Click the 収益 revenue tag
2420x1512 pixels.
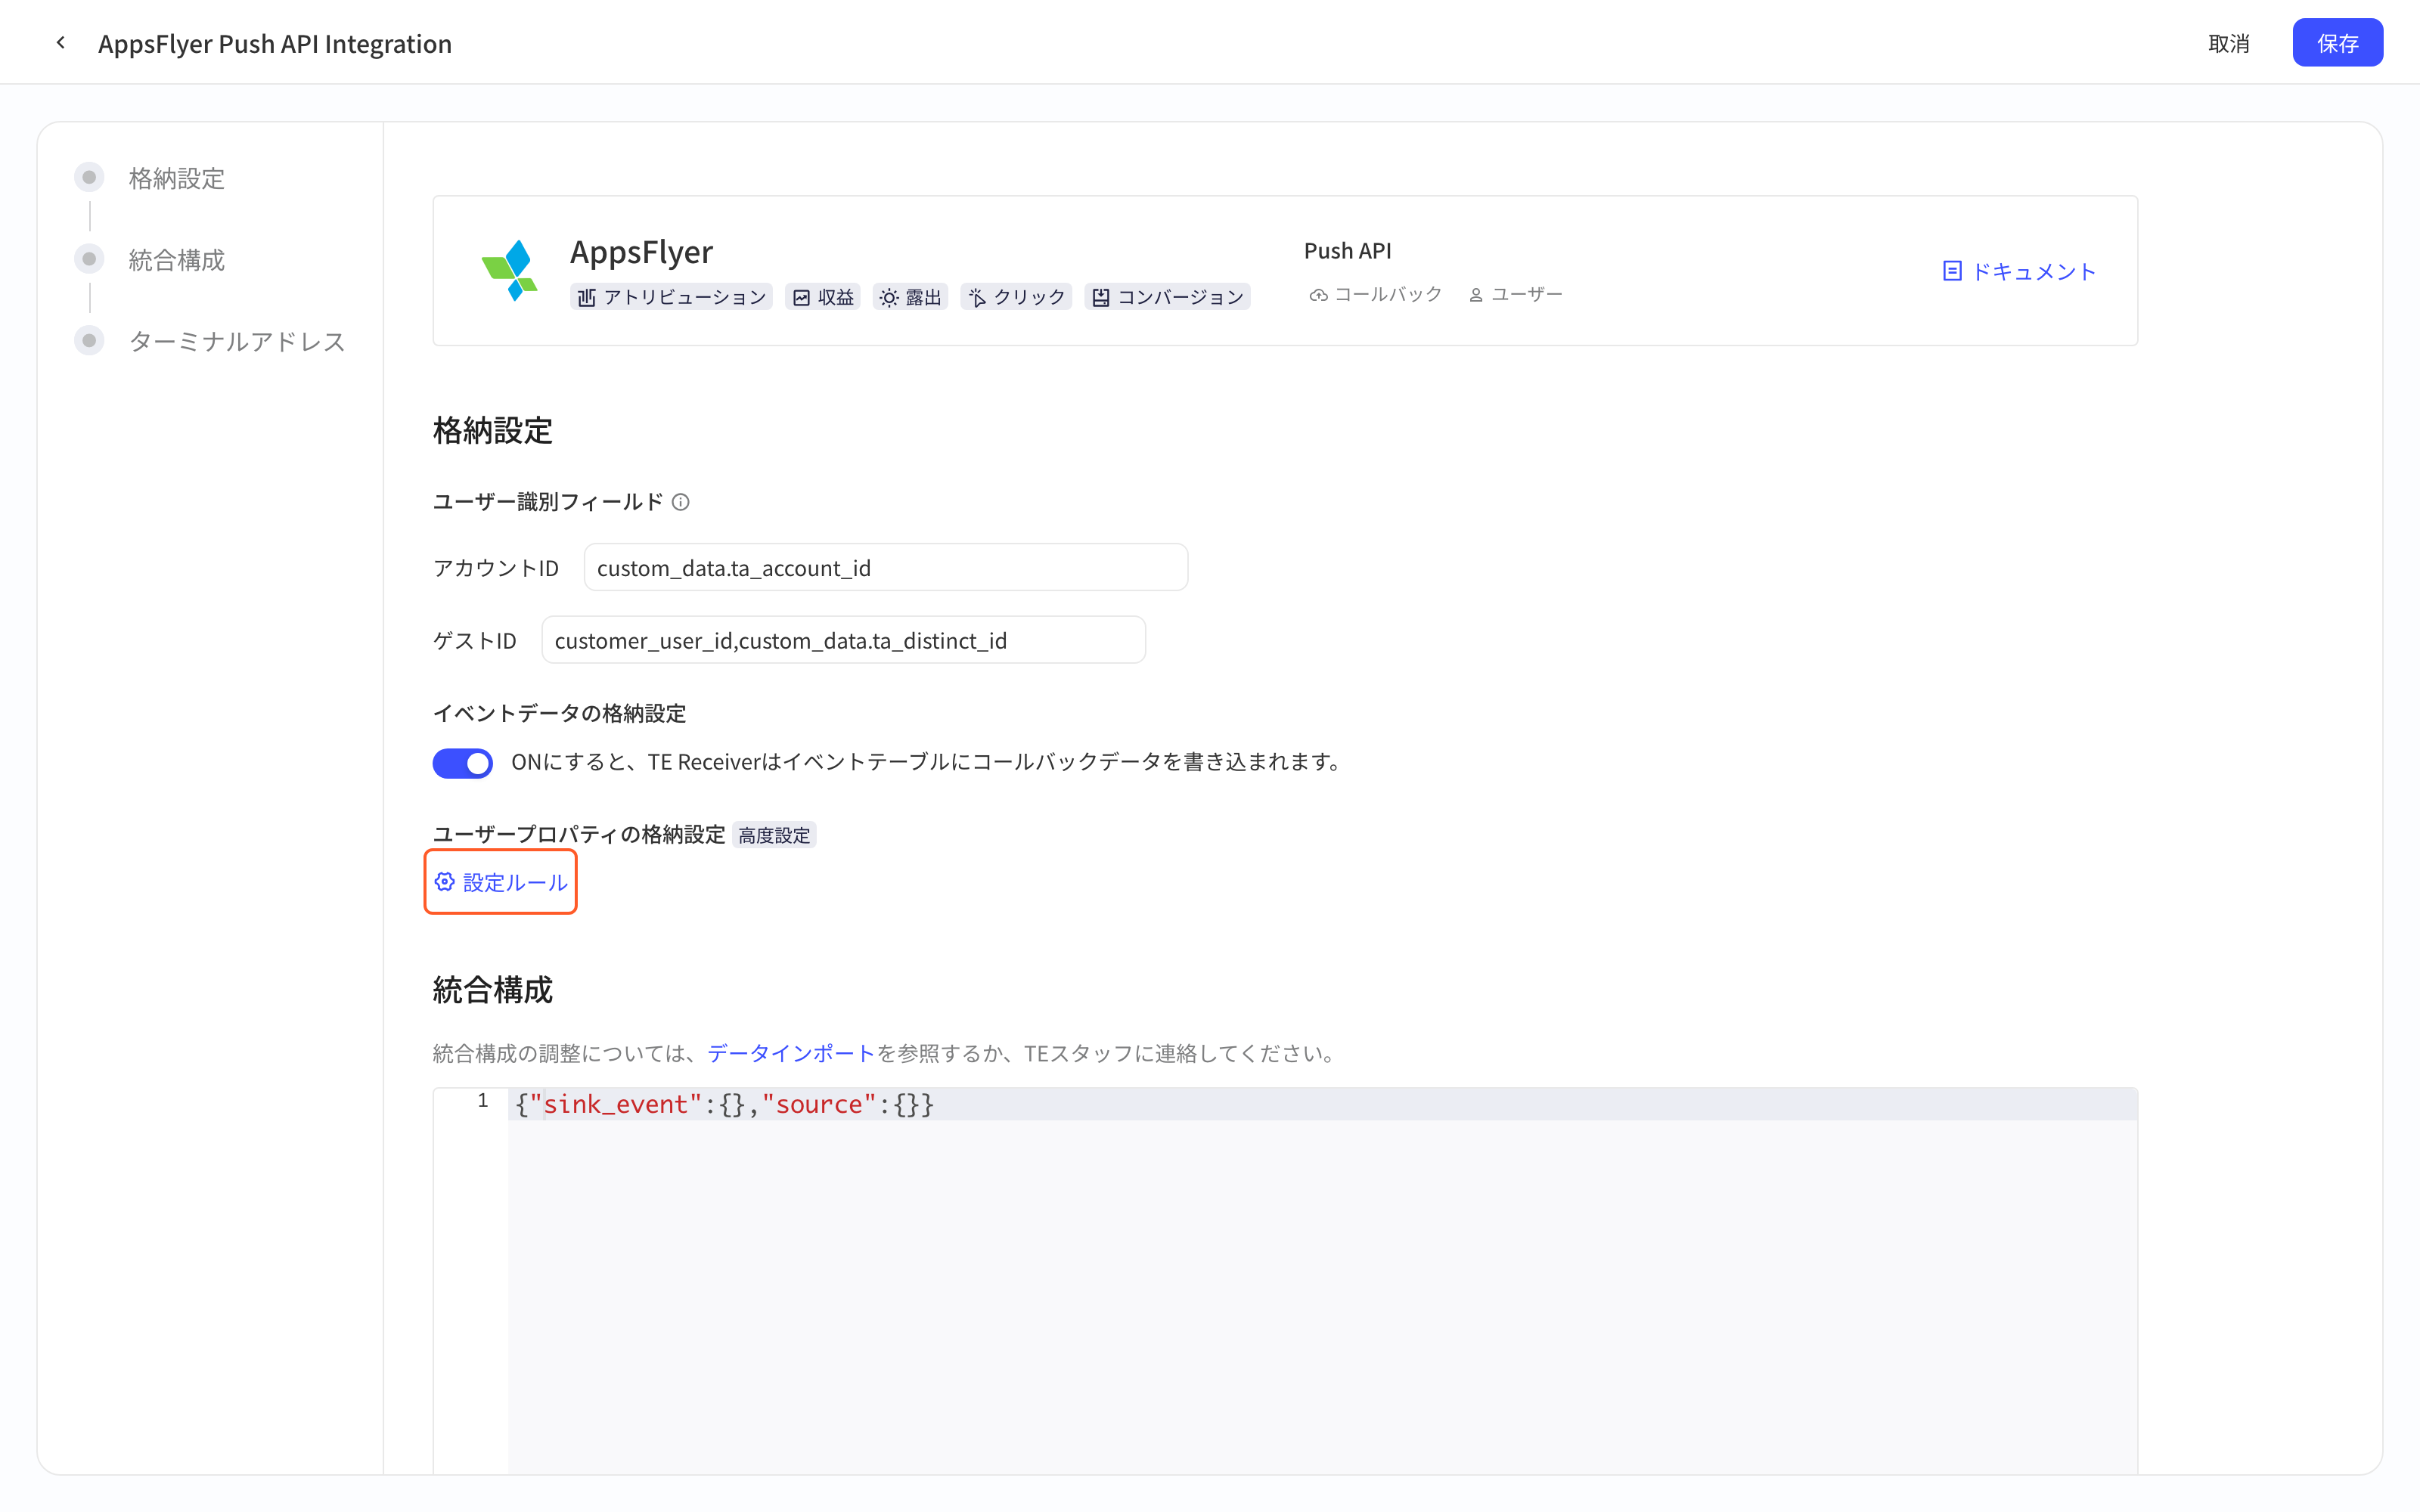pos(823,297)
